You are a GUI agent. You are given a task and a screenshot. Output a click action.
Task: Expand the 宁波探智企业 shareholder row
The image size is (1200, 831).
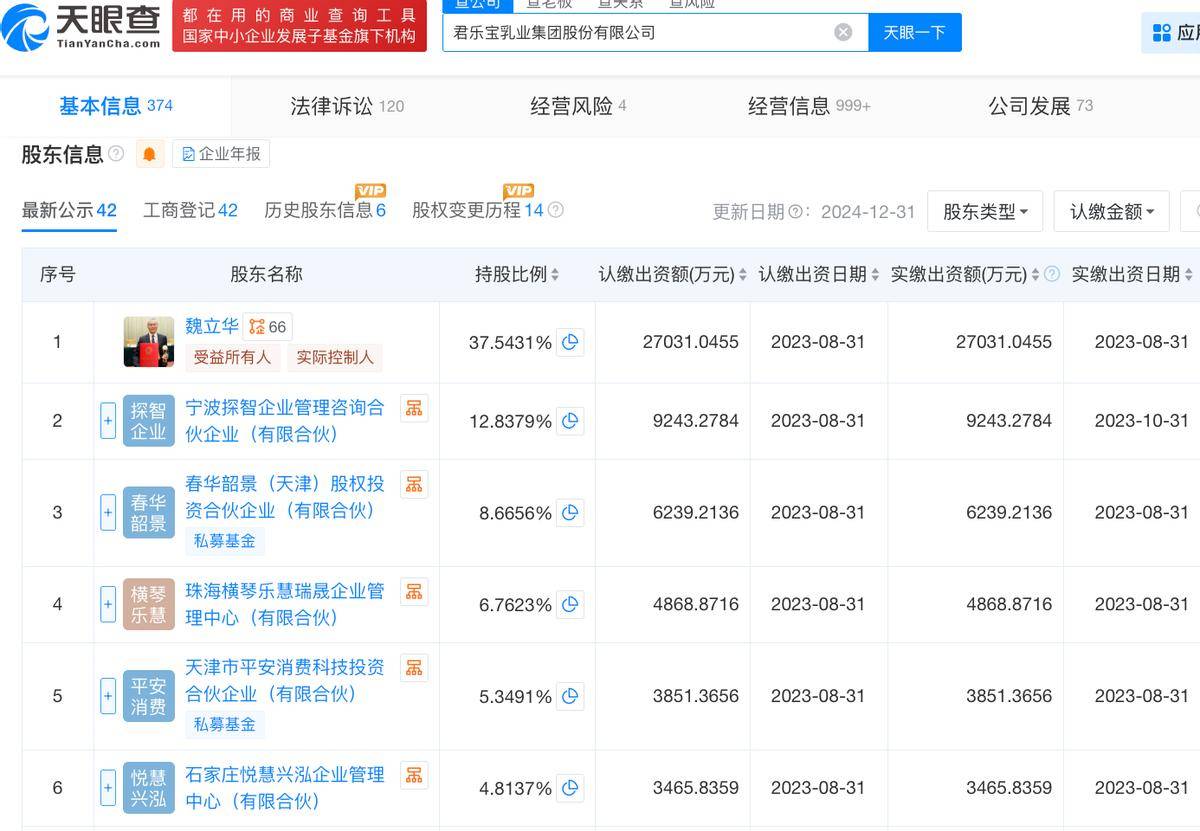[108, 421]
